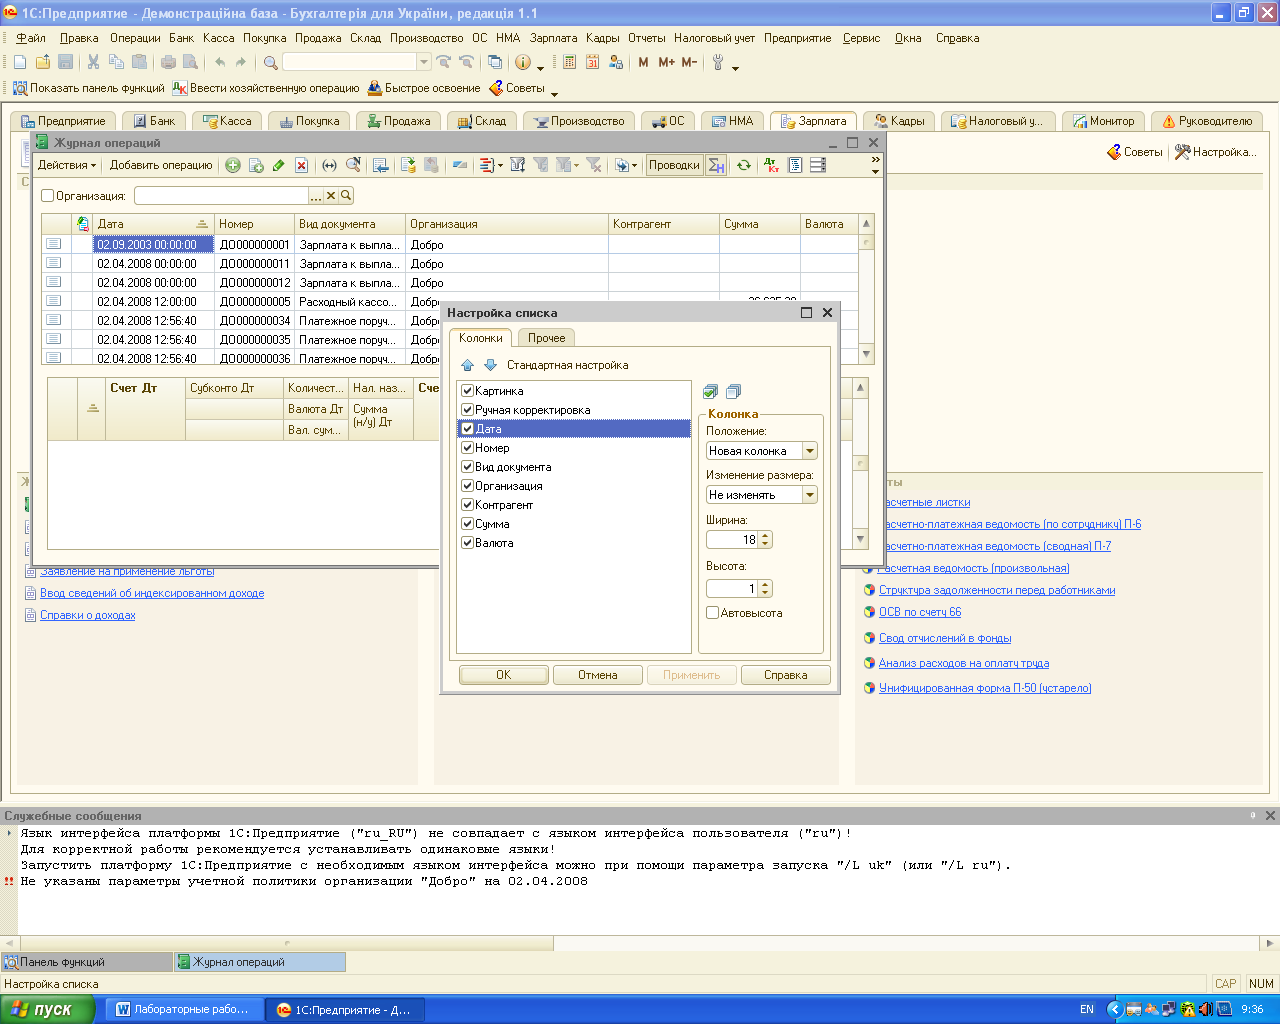The height and width of the screenshot is (1024, 1280).
Task: Click the Организация filter input field
Action: [x=221, y=196]
